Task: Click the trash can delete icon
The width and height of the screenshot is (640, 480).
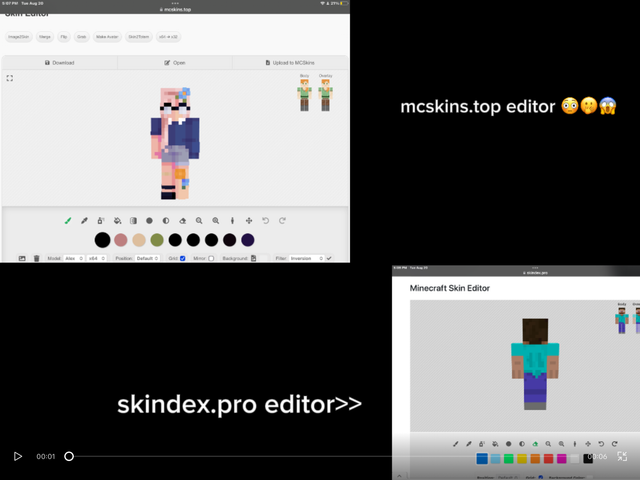Action: point(36,258)
